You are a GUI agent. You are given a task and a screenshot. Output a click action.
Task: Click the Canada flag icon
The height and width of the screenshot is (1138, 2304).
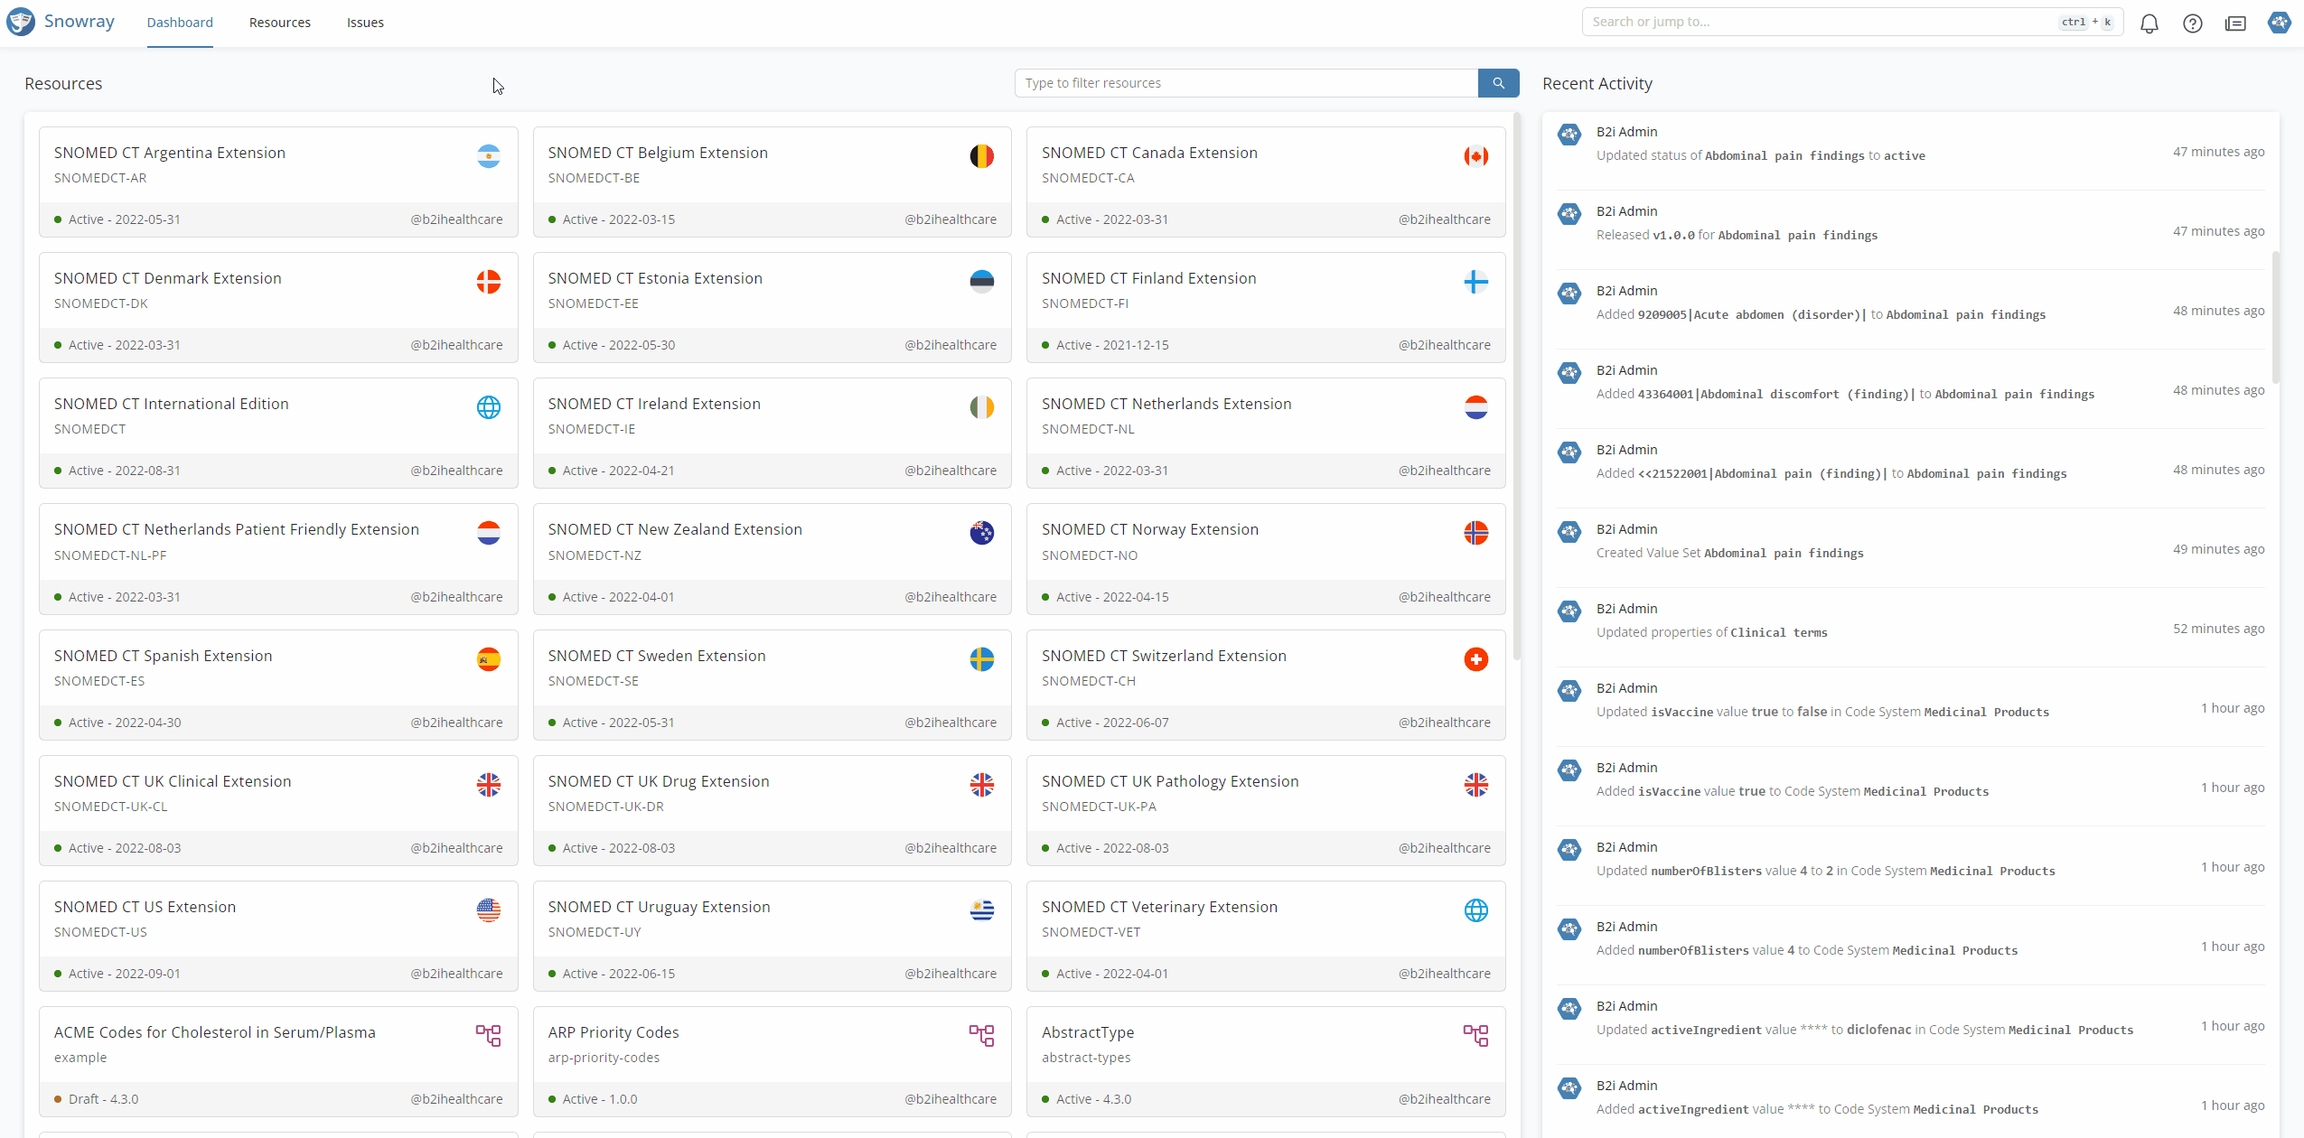tap(1475, 156)
